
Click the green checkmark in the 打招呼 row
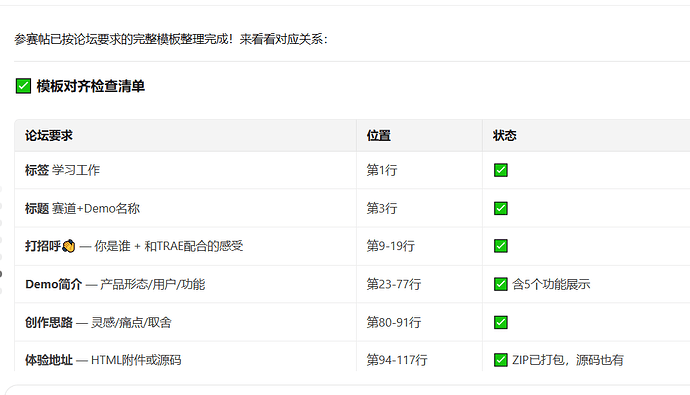[x=500, y=246]
